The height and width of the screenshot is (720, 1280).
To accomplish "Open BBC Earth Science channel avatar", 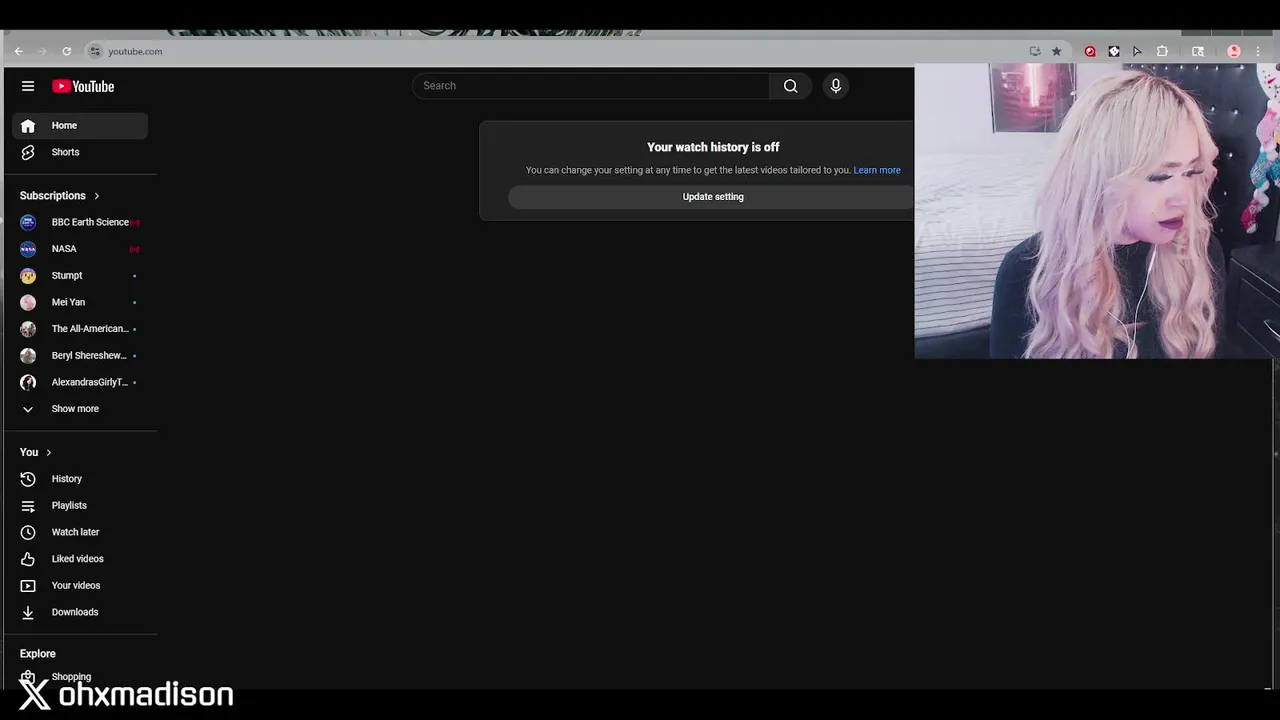I will point(28,222).
